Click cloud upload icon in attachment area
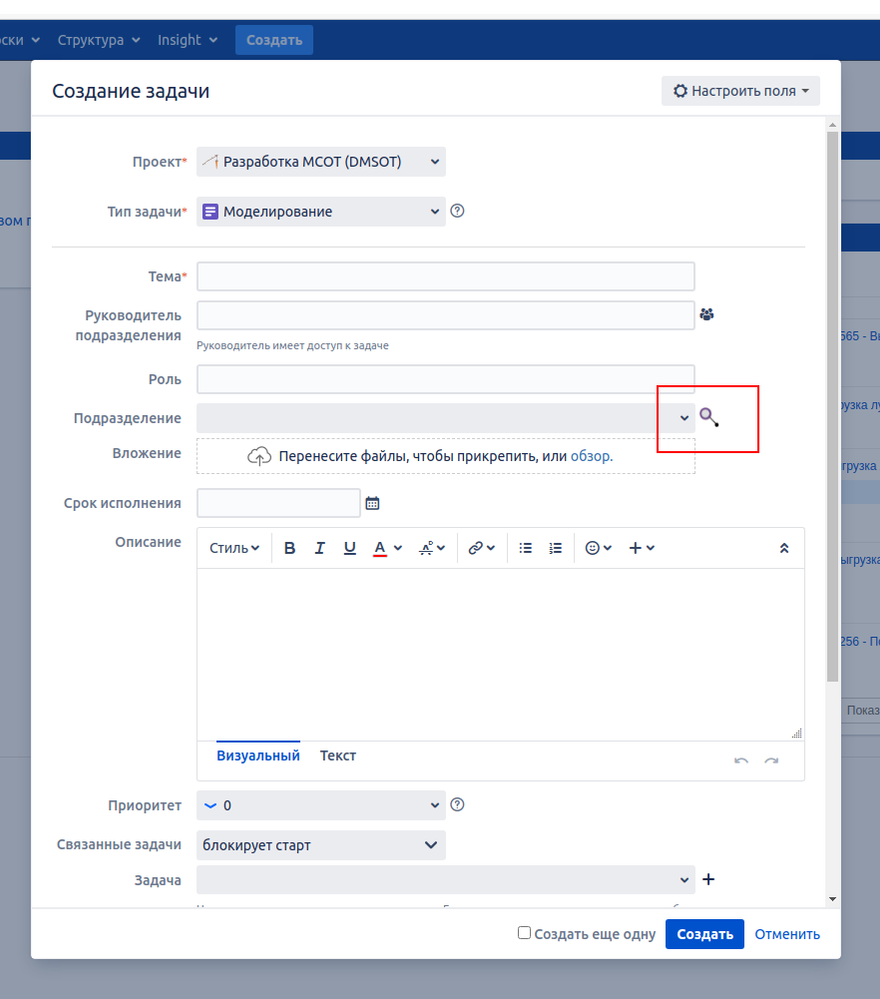 [x=259, y=456]
